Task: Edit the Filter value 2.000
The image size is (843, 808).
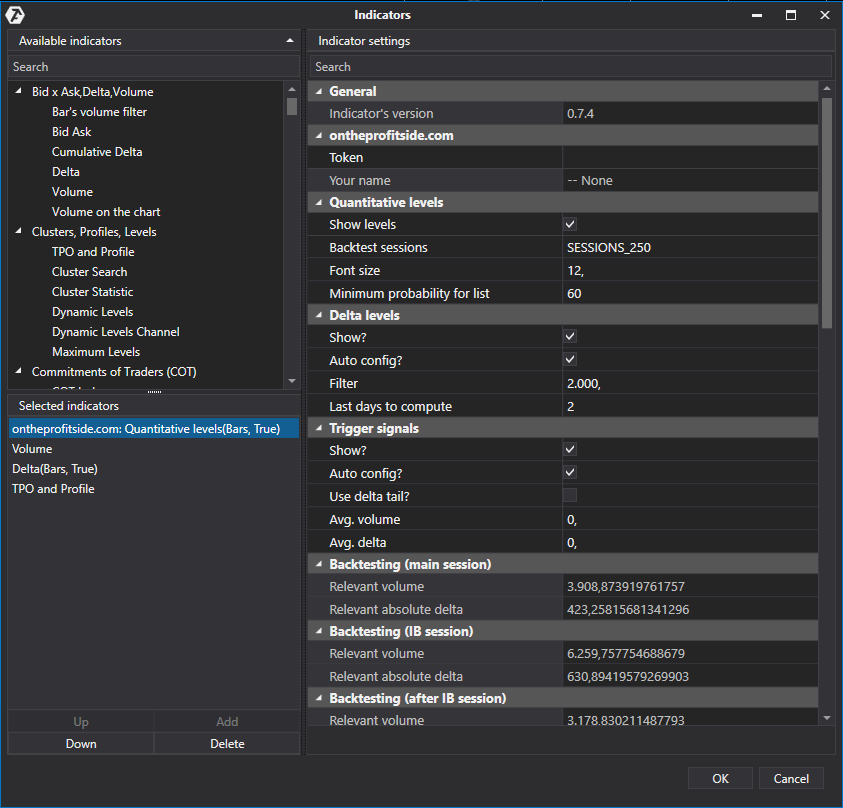Action: point(690,383)
